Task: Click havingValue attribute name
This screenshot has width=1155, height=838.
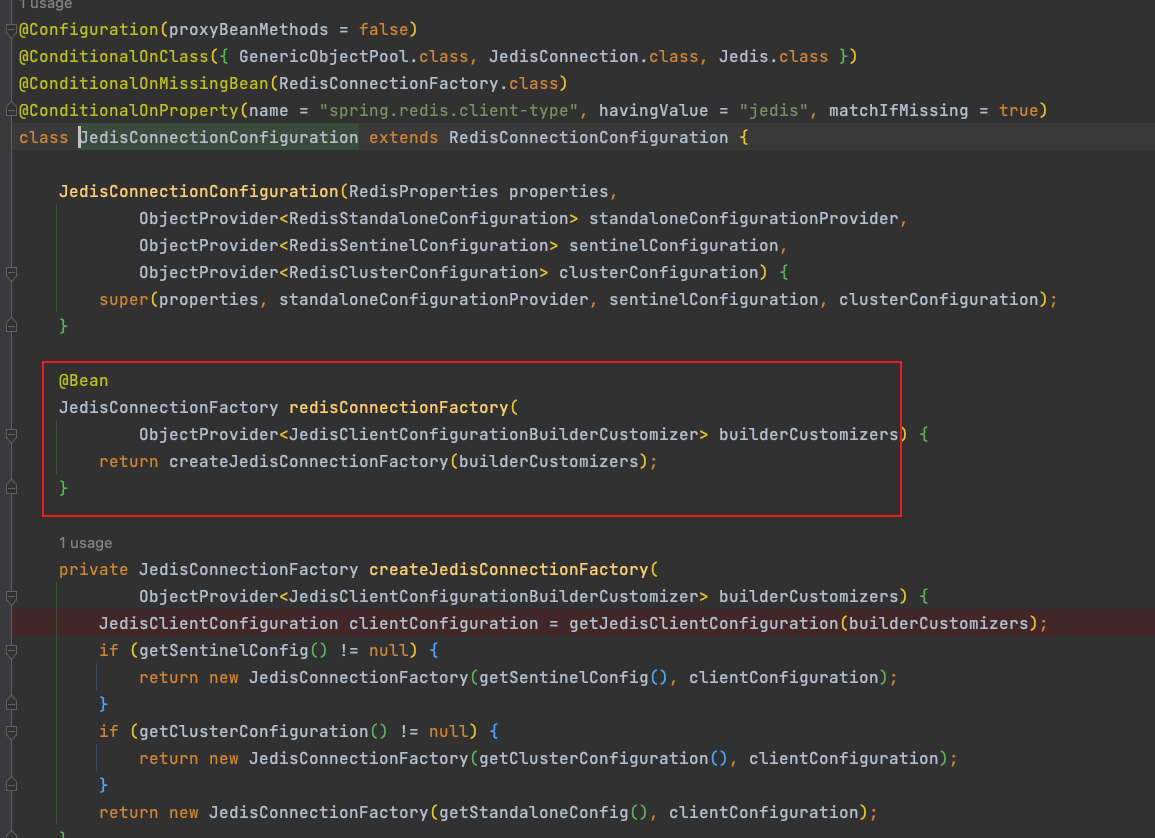Action: coord(653,110)
